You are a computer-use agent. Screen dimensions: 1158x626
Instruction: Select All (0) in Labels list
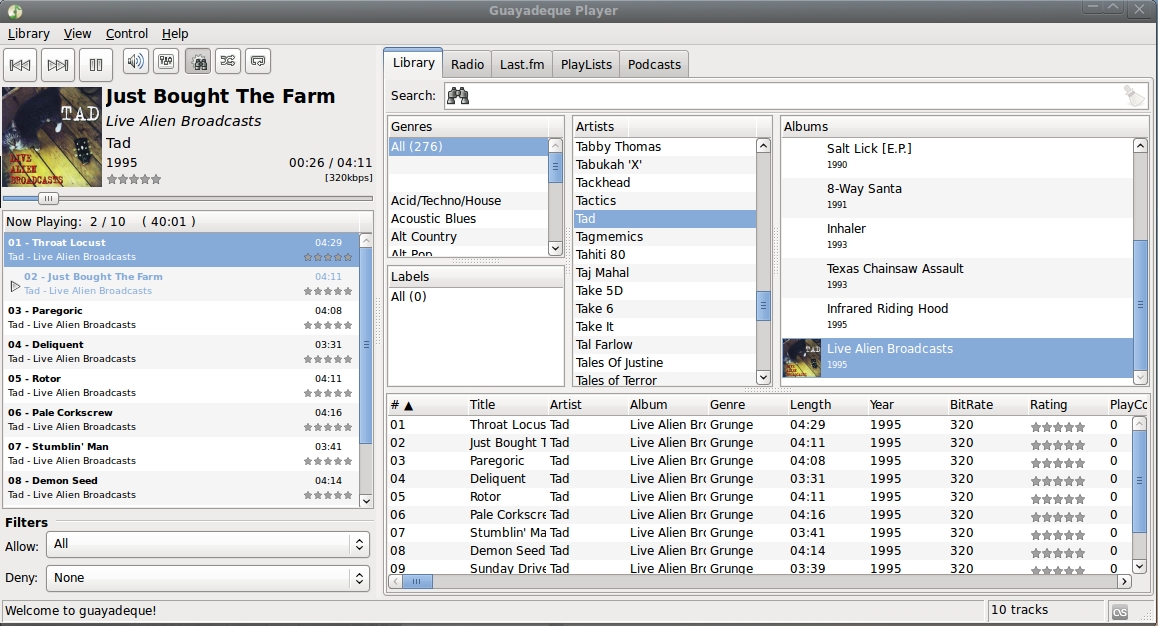tap(476, 297)
